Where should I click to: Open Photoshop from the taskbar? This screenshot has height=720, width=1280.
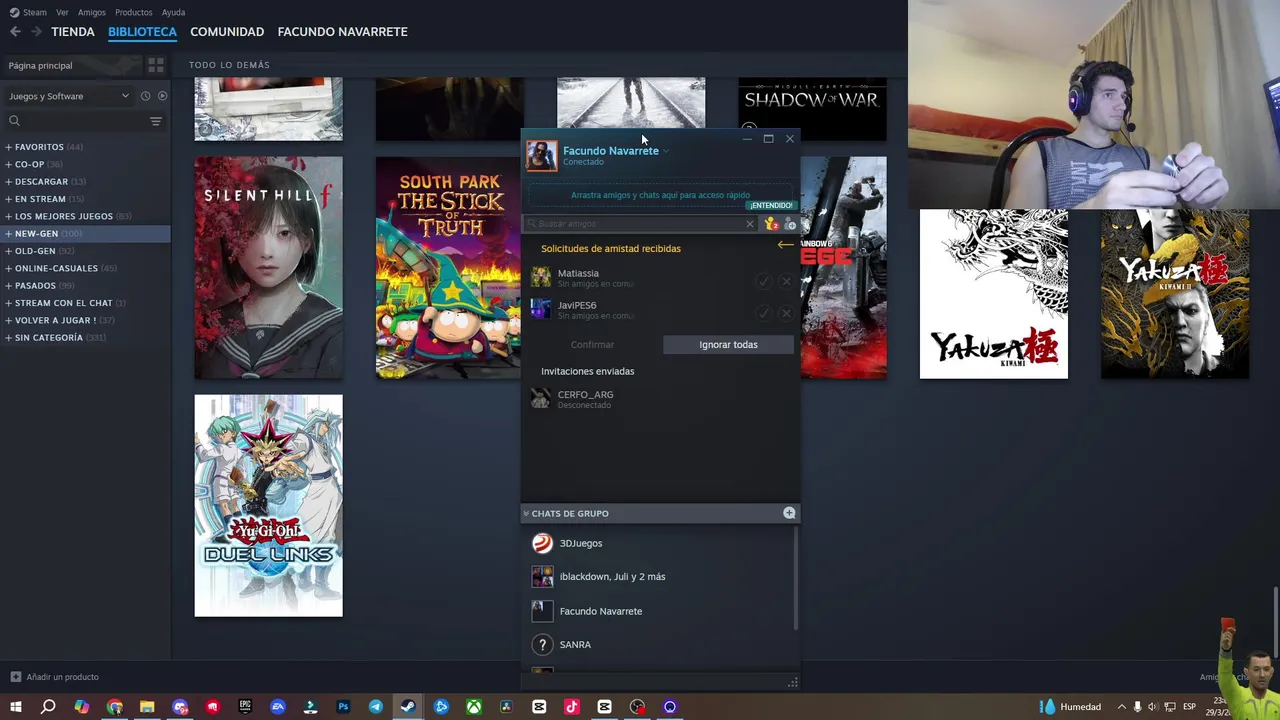343,707
